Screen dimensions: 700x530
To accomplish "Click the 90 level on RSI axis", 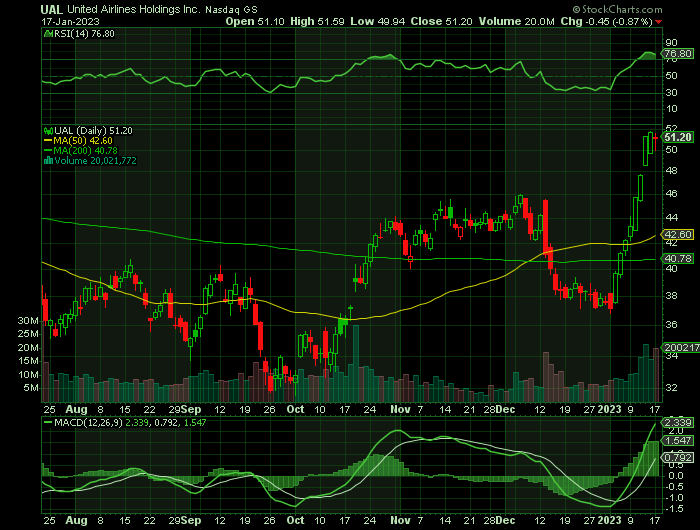I will point(671,43).
